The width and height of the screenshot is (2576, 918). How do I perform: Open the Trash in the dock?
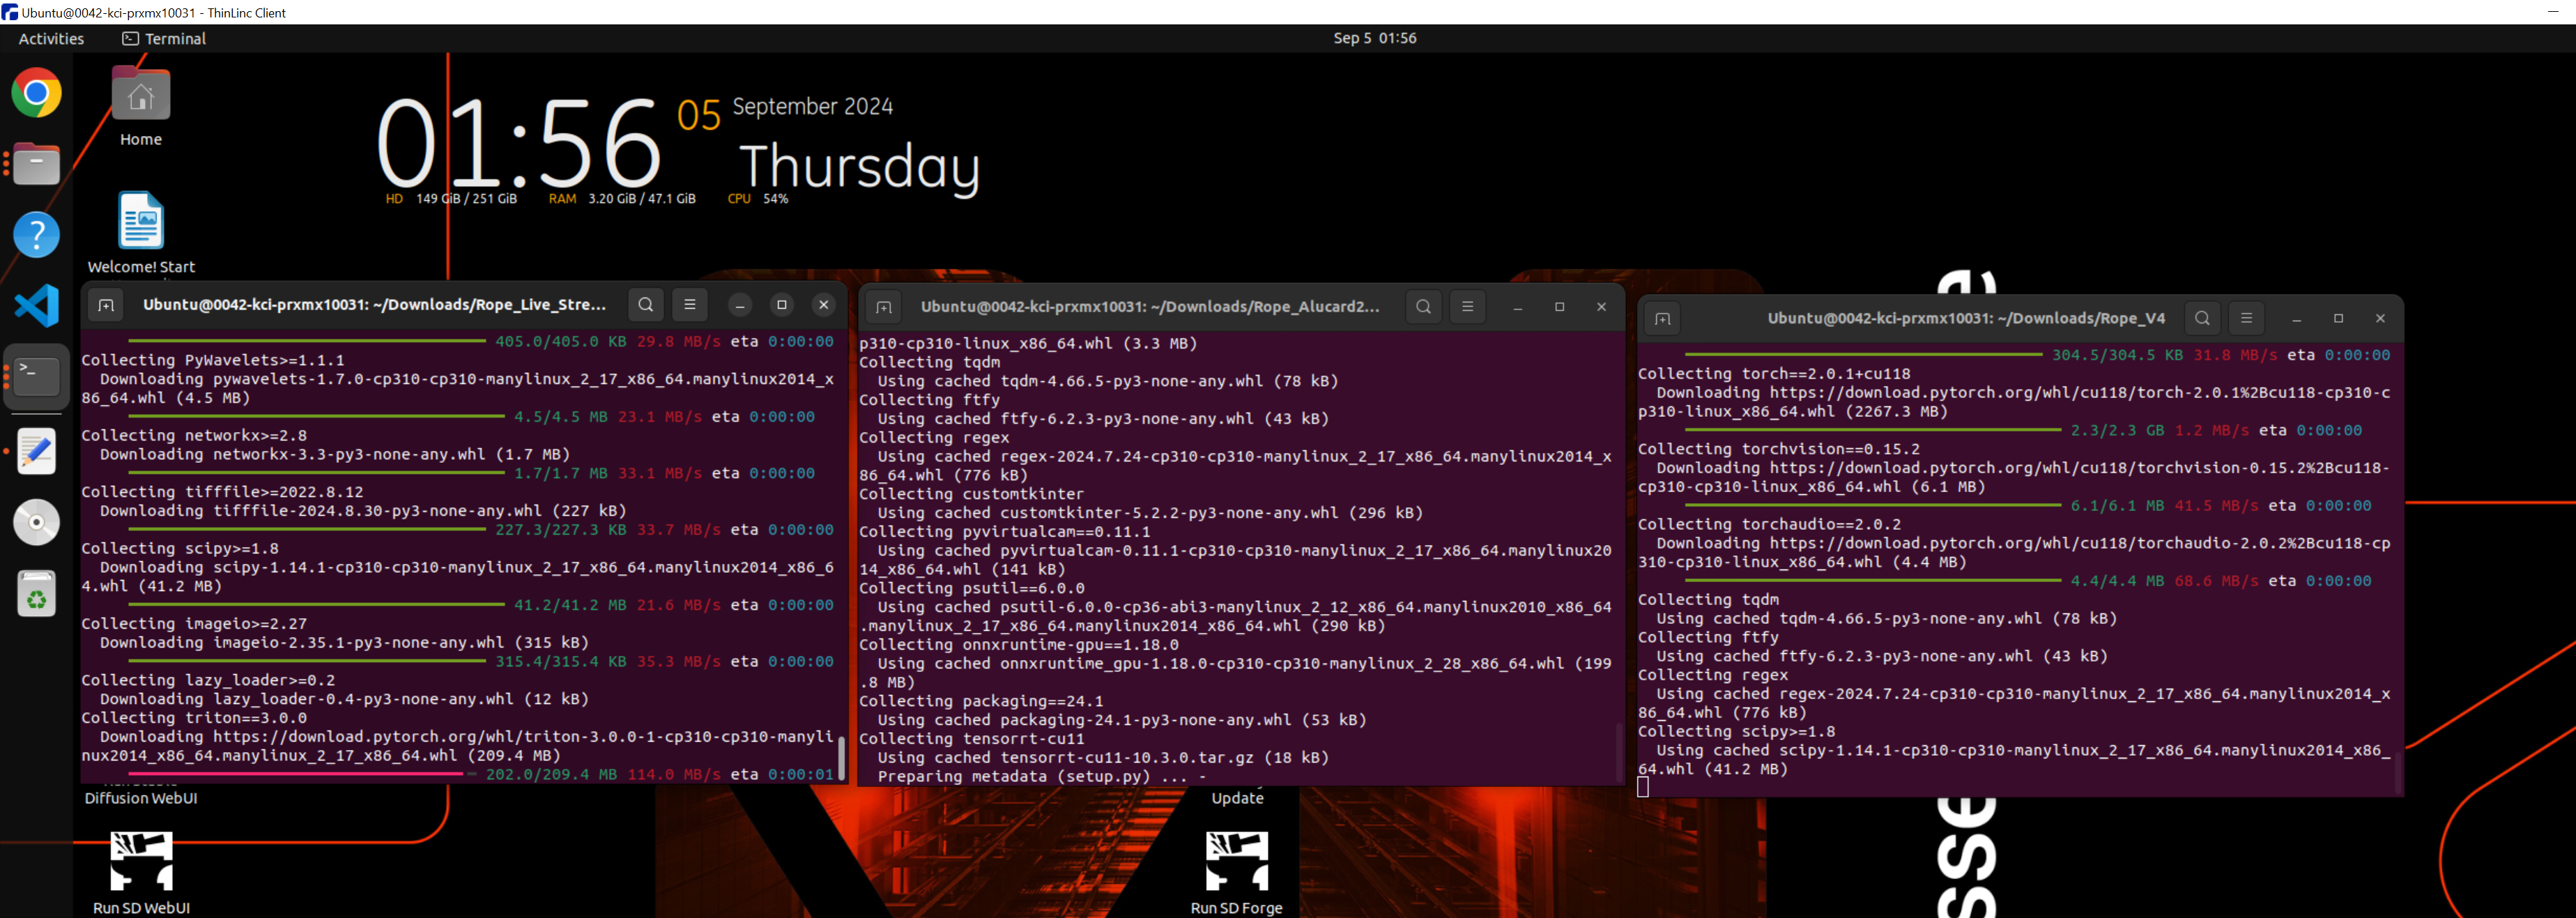click(37, 594)
